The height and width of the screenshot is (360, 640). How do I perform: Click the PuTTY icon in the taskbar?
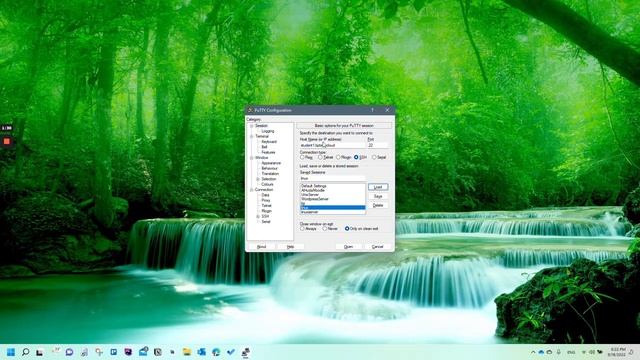coord(246,352)
